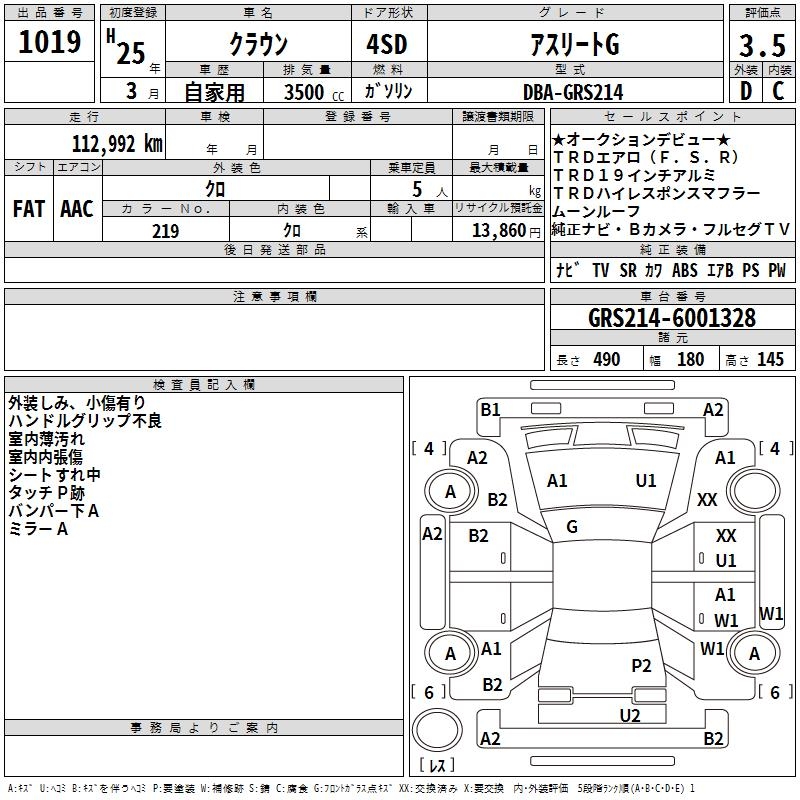
Task: Click the note タッチP跡
Action: click(x=46, y=493)
